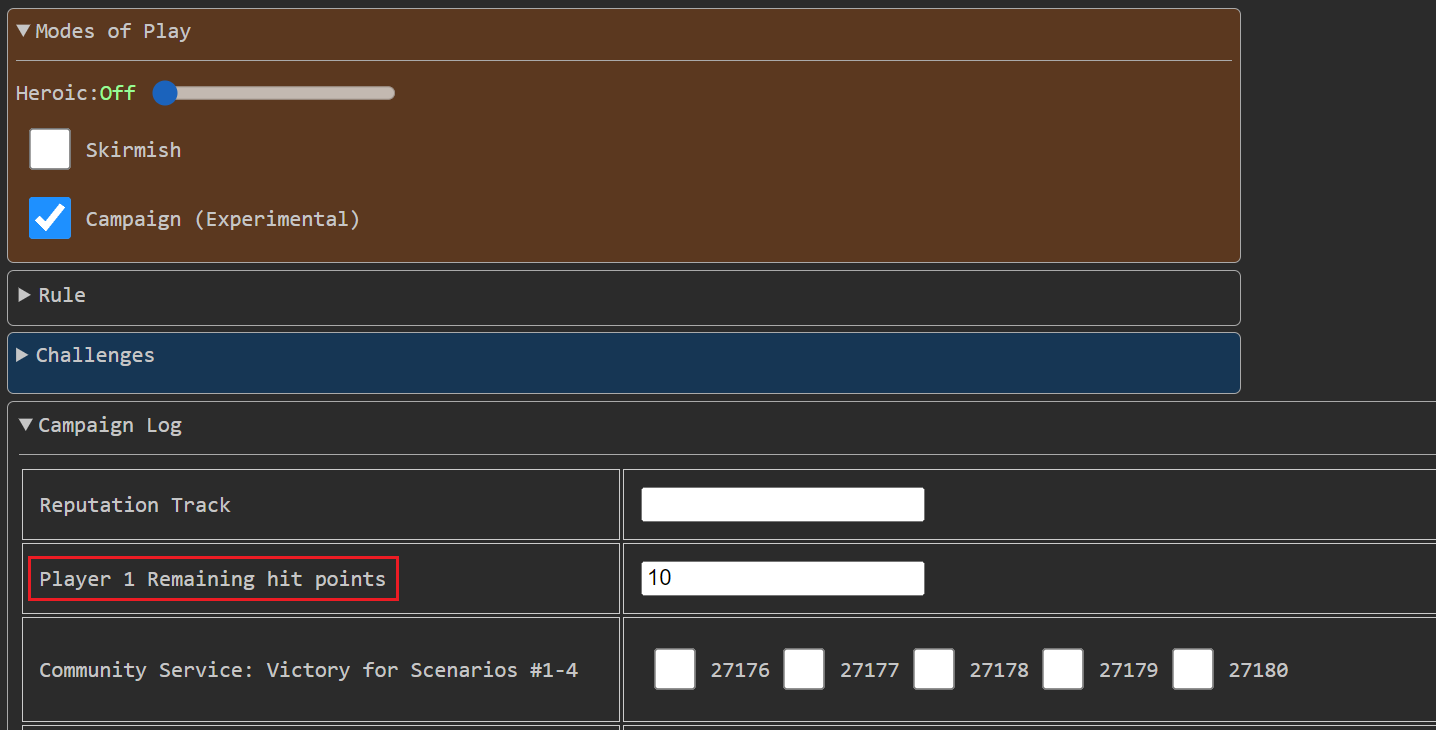Click the Reputation Track input field
The image size is (1436, 730).
click(x=783, y=505)
